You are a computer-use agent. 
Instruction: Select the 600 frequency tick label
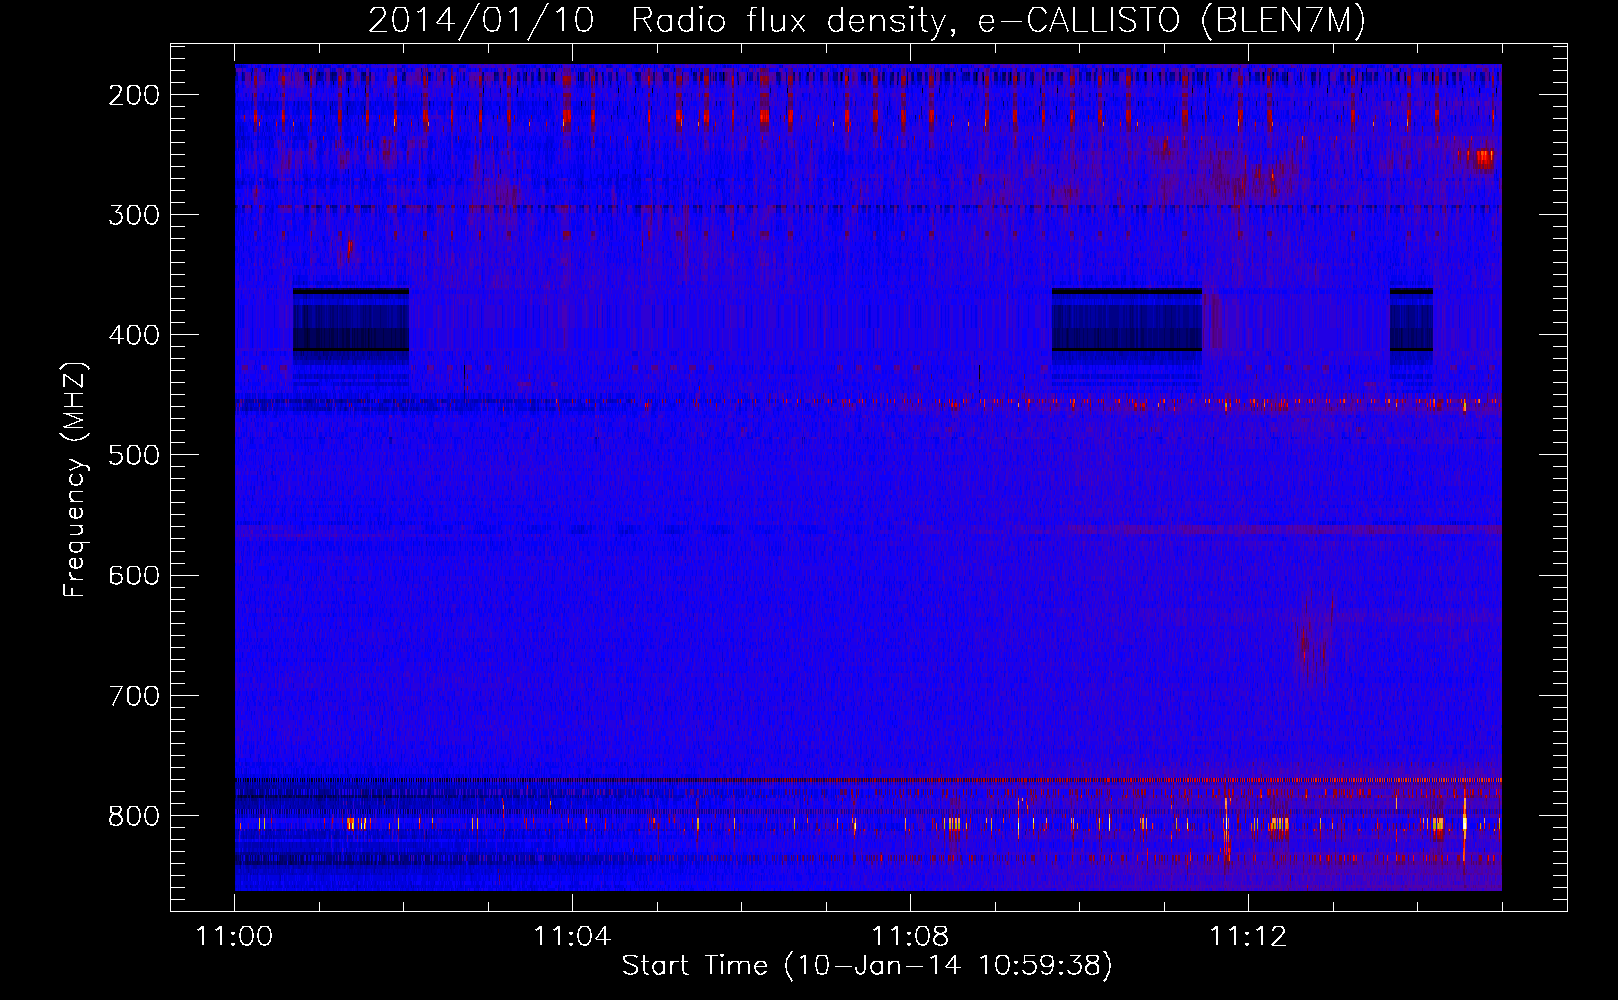click(133, 575)
